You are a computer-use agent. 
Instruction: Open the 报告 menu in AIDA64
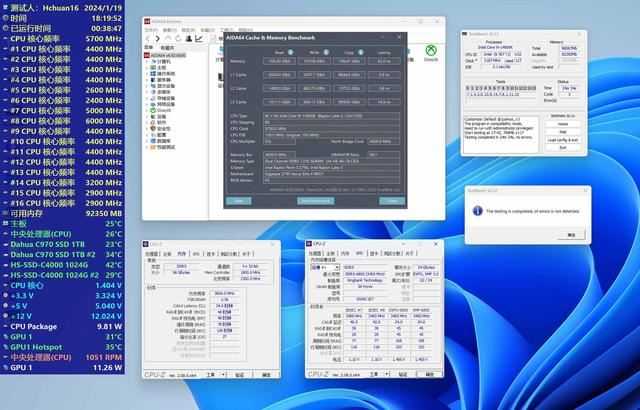(188, 30)
